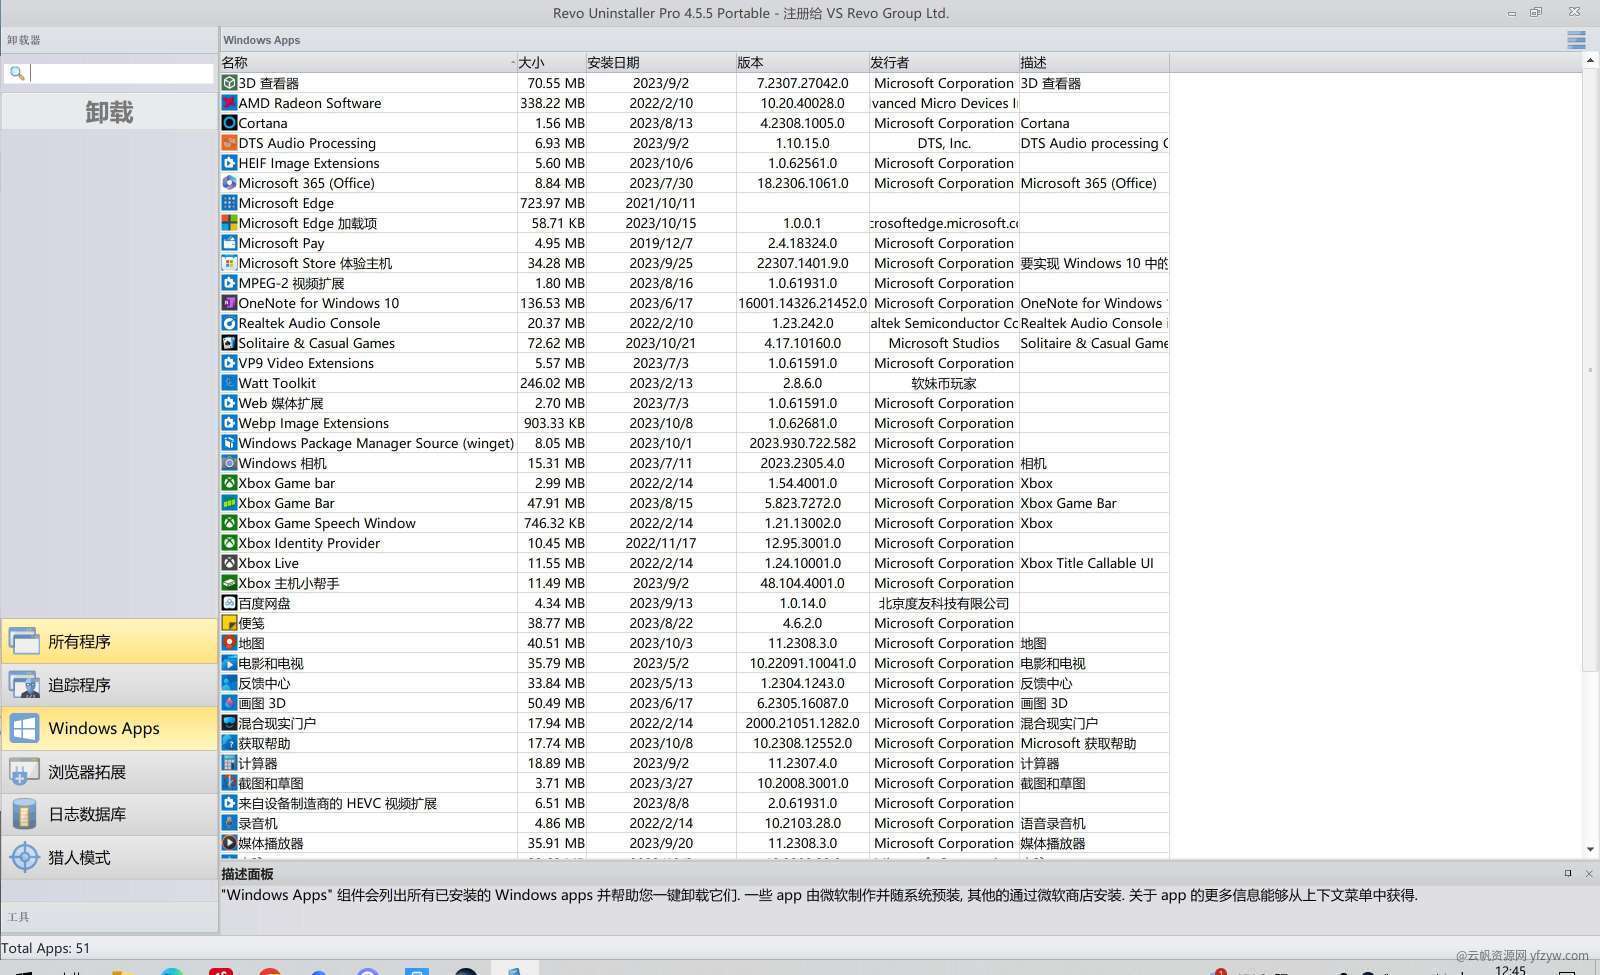The image size is (1600, 975).
Task: Select the Windows 相机 icon
Action: [x=229, y=463]
